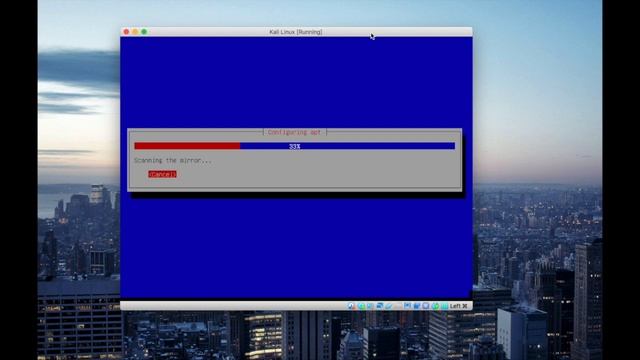Click the "Configuring apt" dialog title
Screen dimensions: 640x360
click(294, 132)
